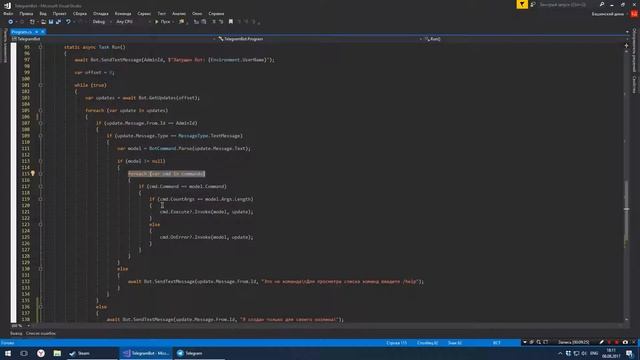Viewport: 640px width, 360px height.
Task: Collapse the static async Task Run() block
Action: (x=40, y=47)
